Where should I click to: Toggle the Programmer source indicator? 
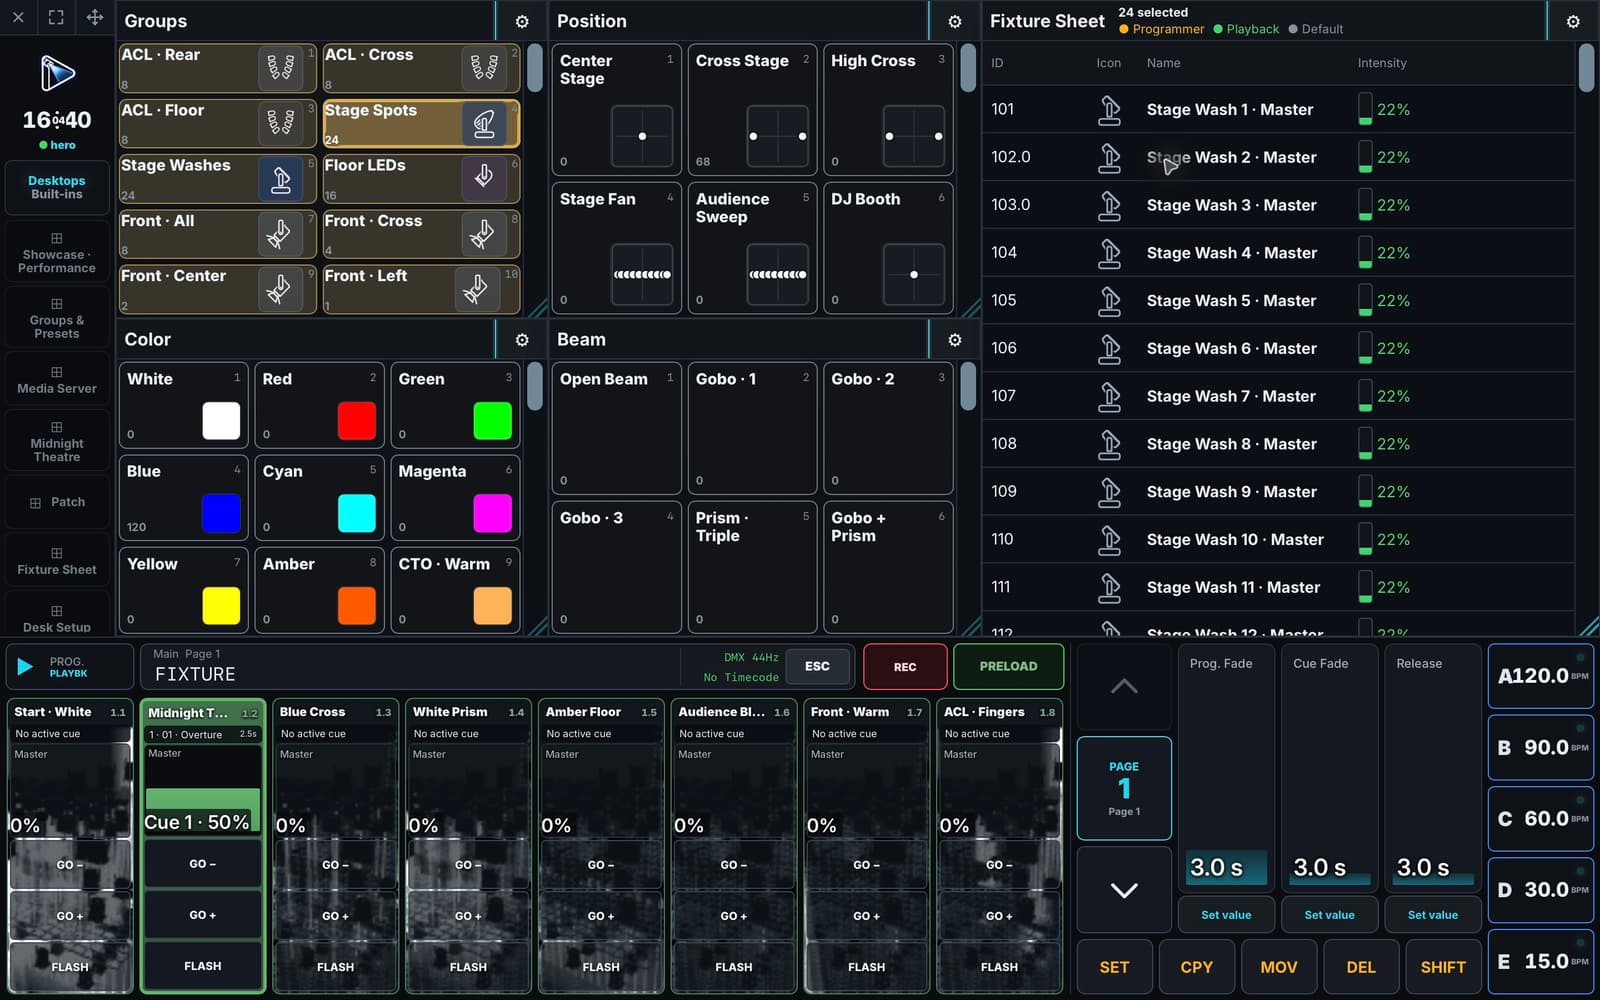[1161, 29]
